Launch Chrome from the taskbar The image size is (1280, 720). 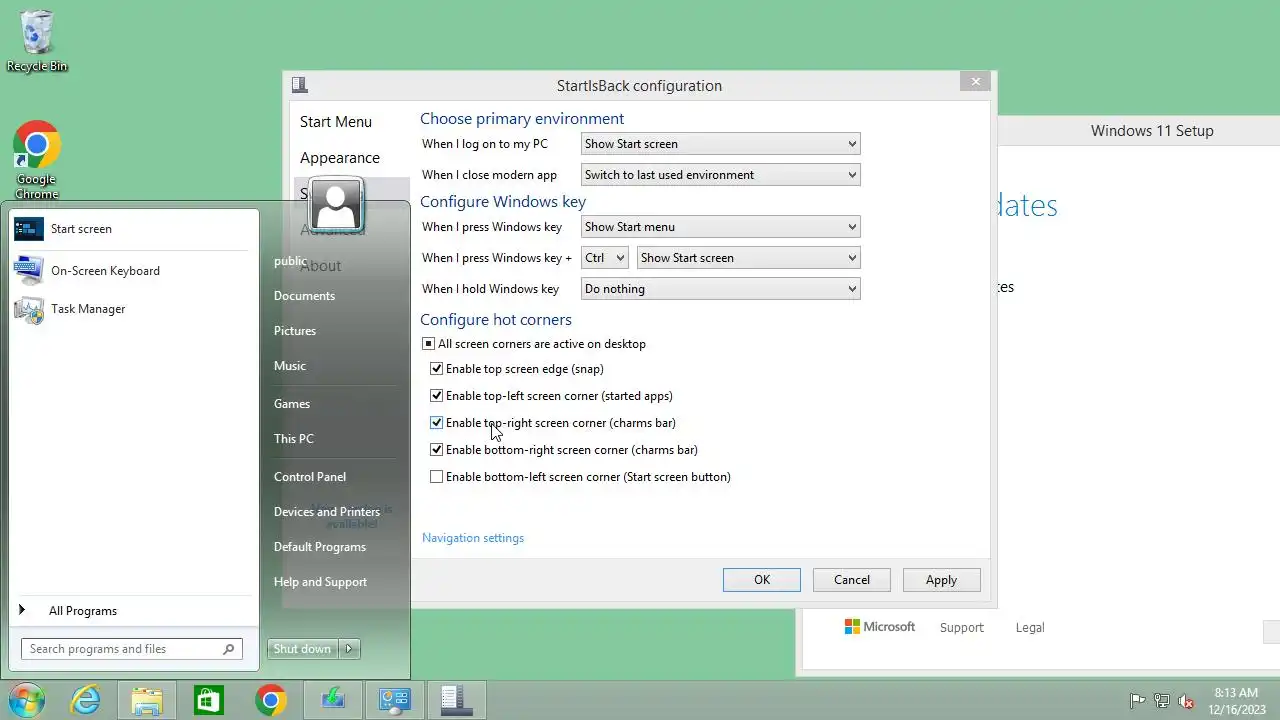(270, 700)
